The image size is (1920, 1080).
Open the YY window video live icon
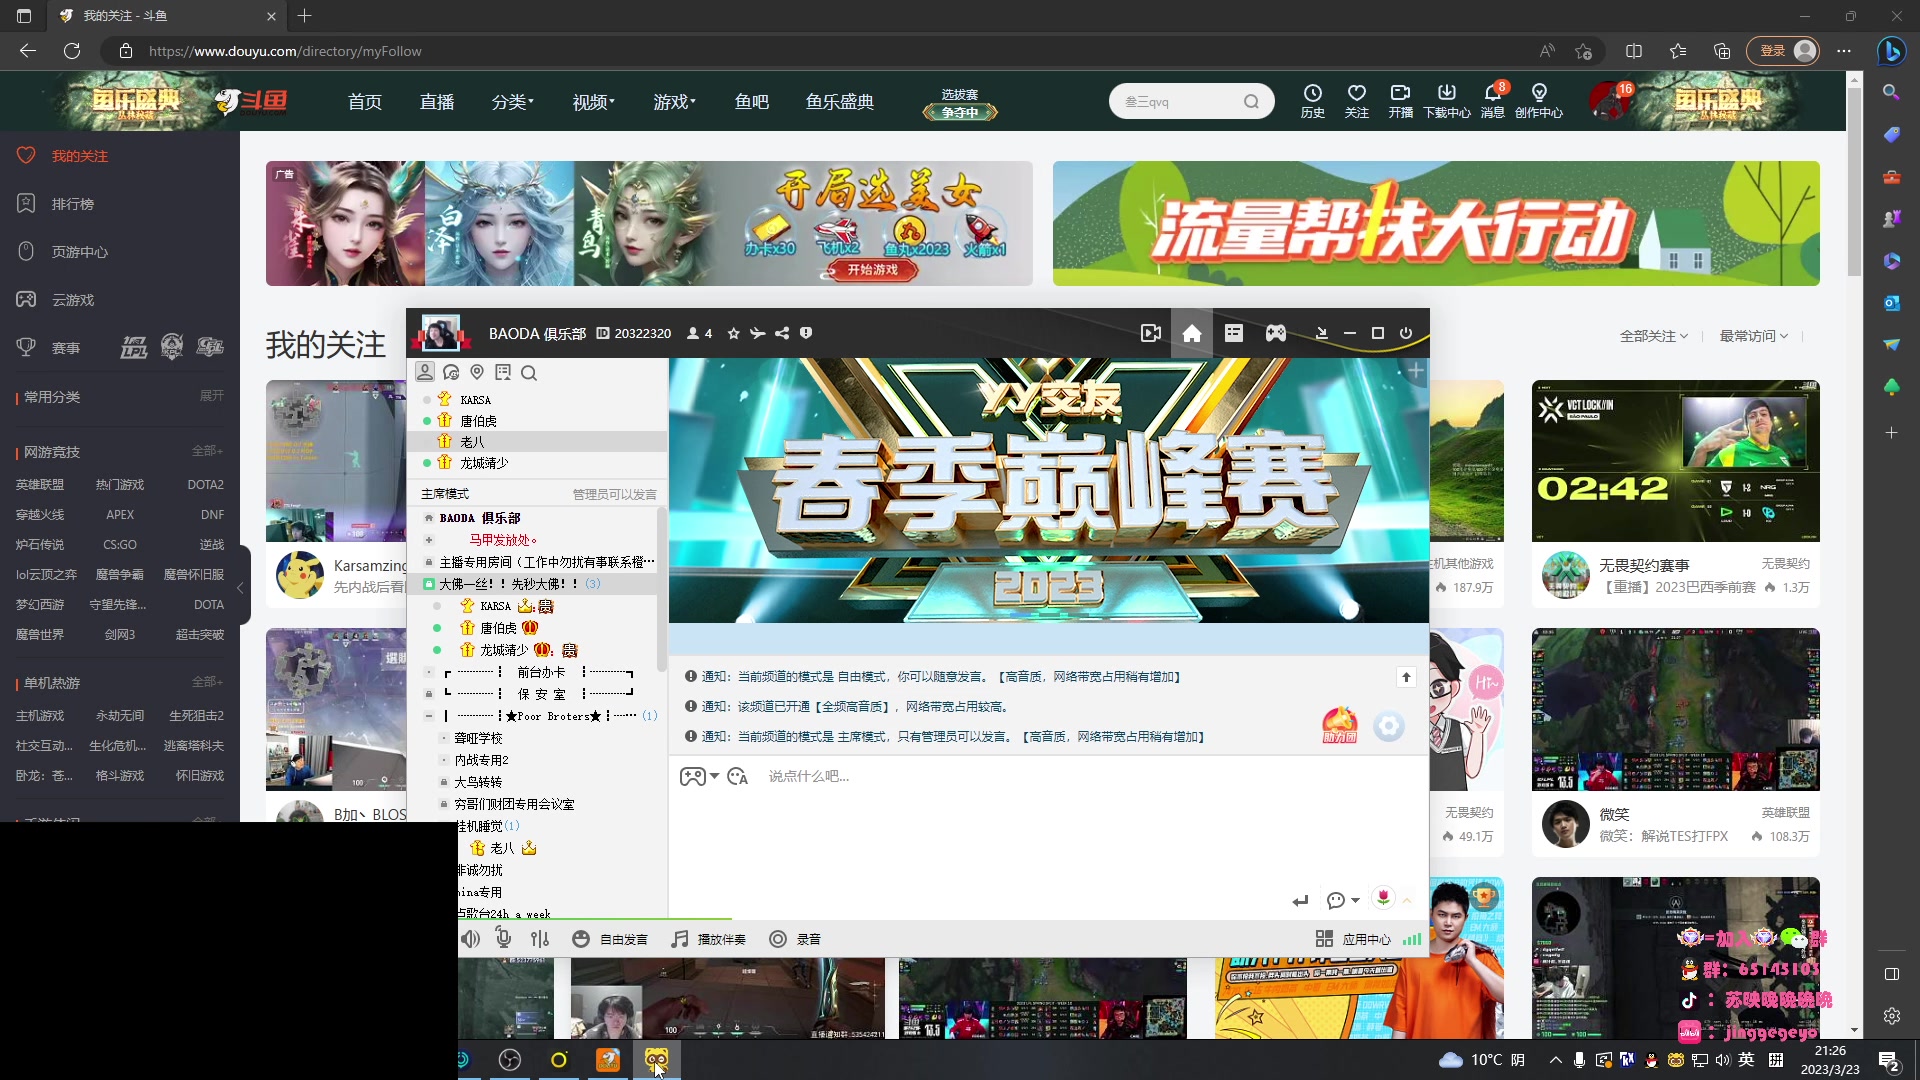pyautogui.click(x=1150, y=333)
